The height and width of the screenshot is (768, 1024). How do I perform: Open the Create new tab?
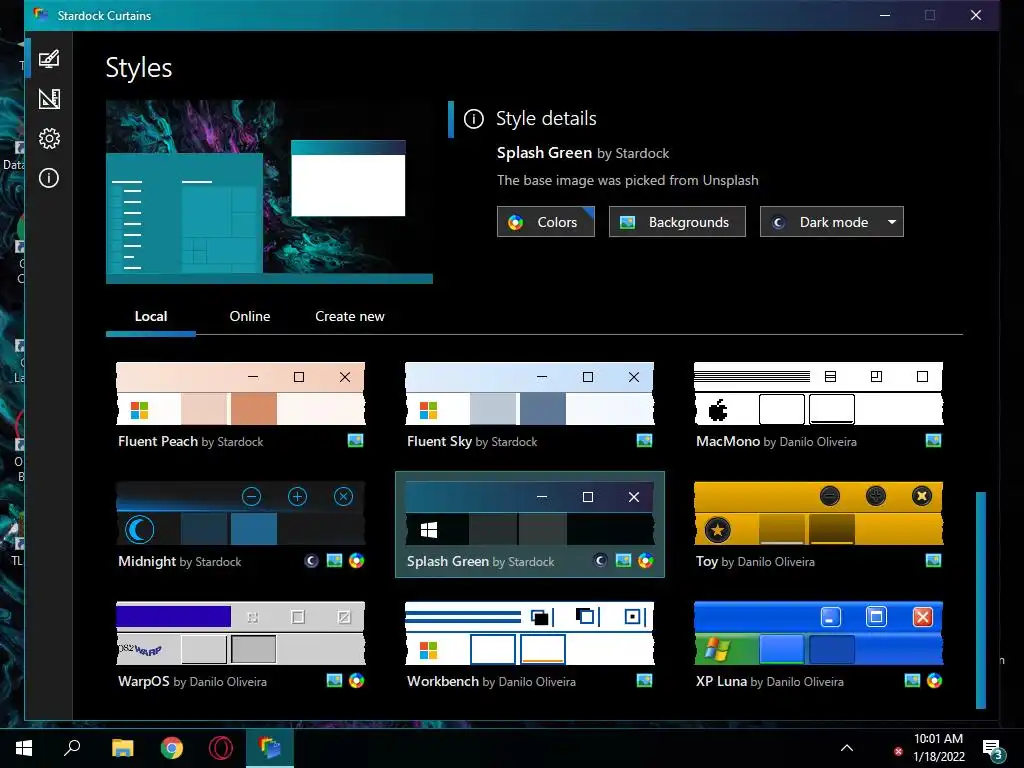pos(350,317)
